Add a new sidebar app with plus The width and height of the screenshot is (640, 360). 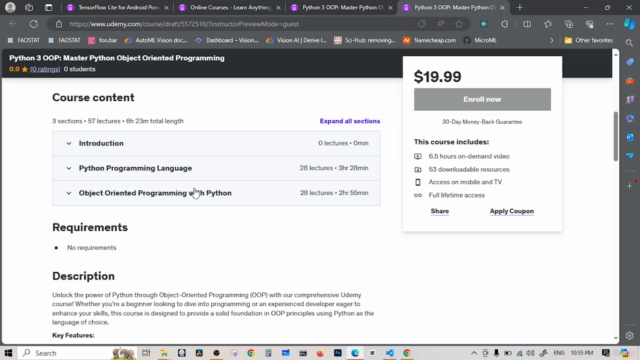pyautogui.click(x=629, y=186)
